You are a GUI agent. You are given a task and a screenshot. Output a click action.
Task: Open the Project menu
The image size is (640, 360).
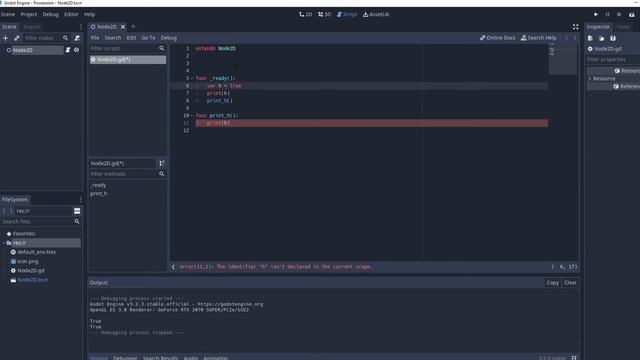[29, 14]
